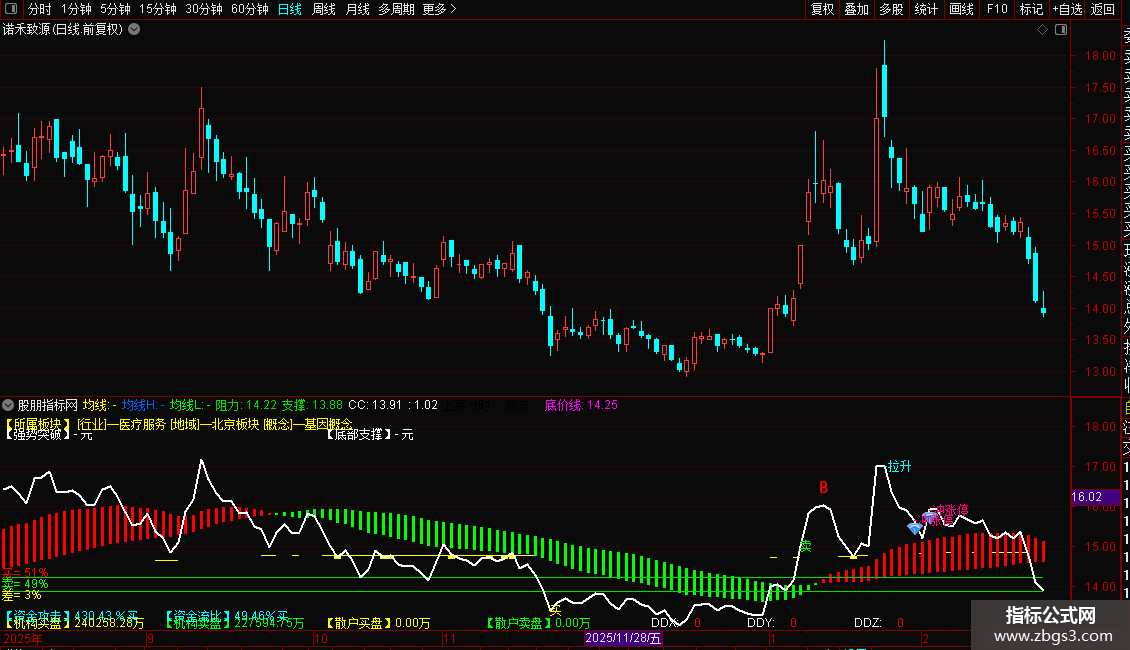Click the 18.00 main chart price label

pos(1100,55)
